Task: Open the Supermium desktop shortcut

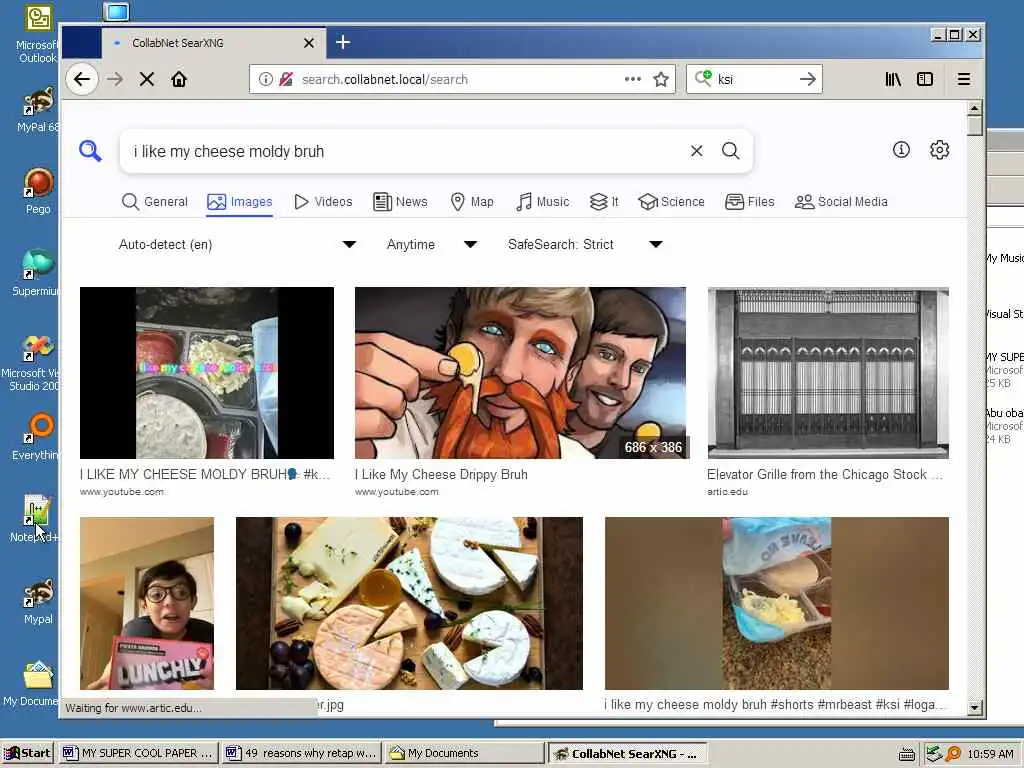Action: [37, 273]
